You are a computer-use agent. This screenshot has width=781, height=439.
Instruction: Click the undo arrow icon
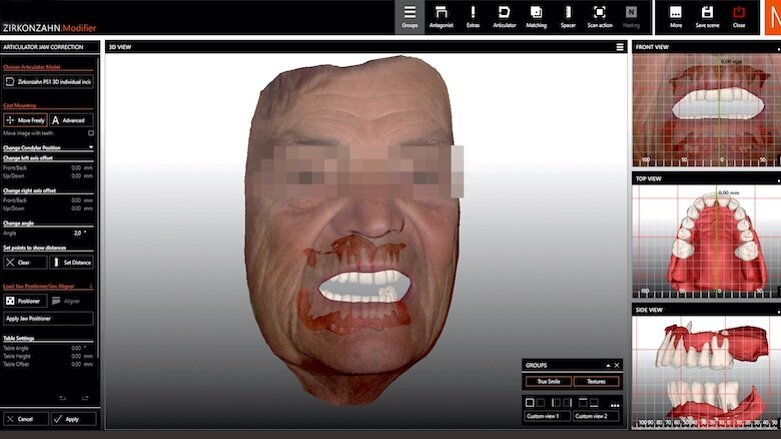(62, 398)
